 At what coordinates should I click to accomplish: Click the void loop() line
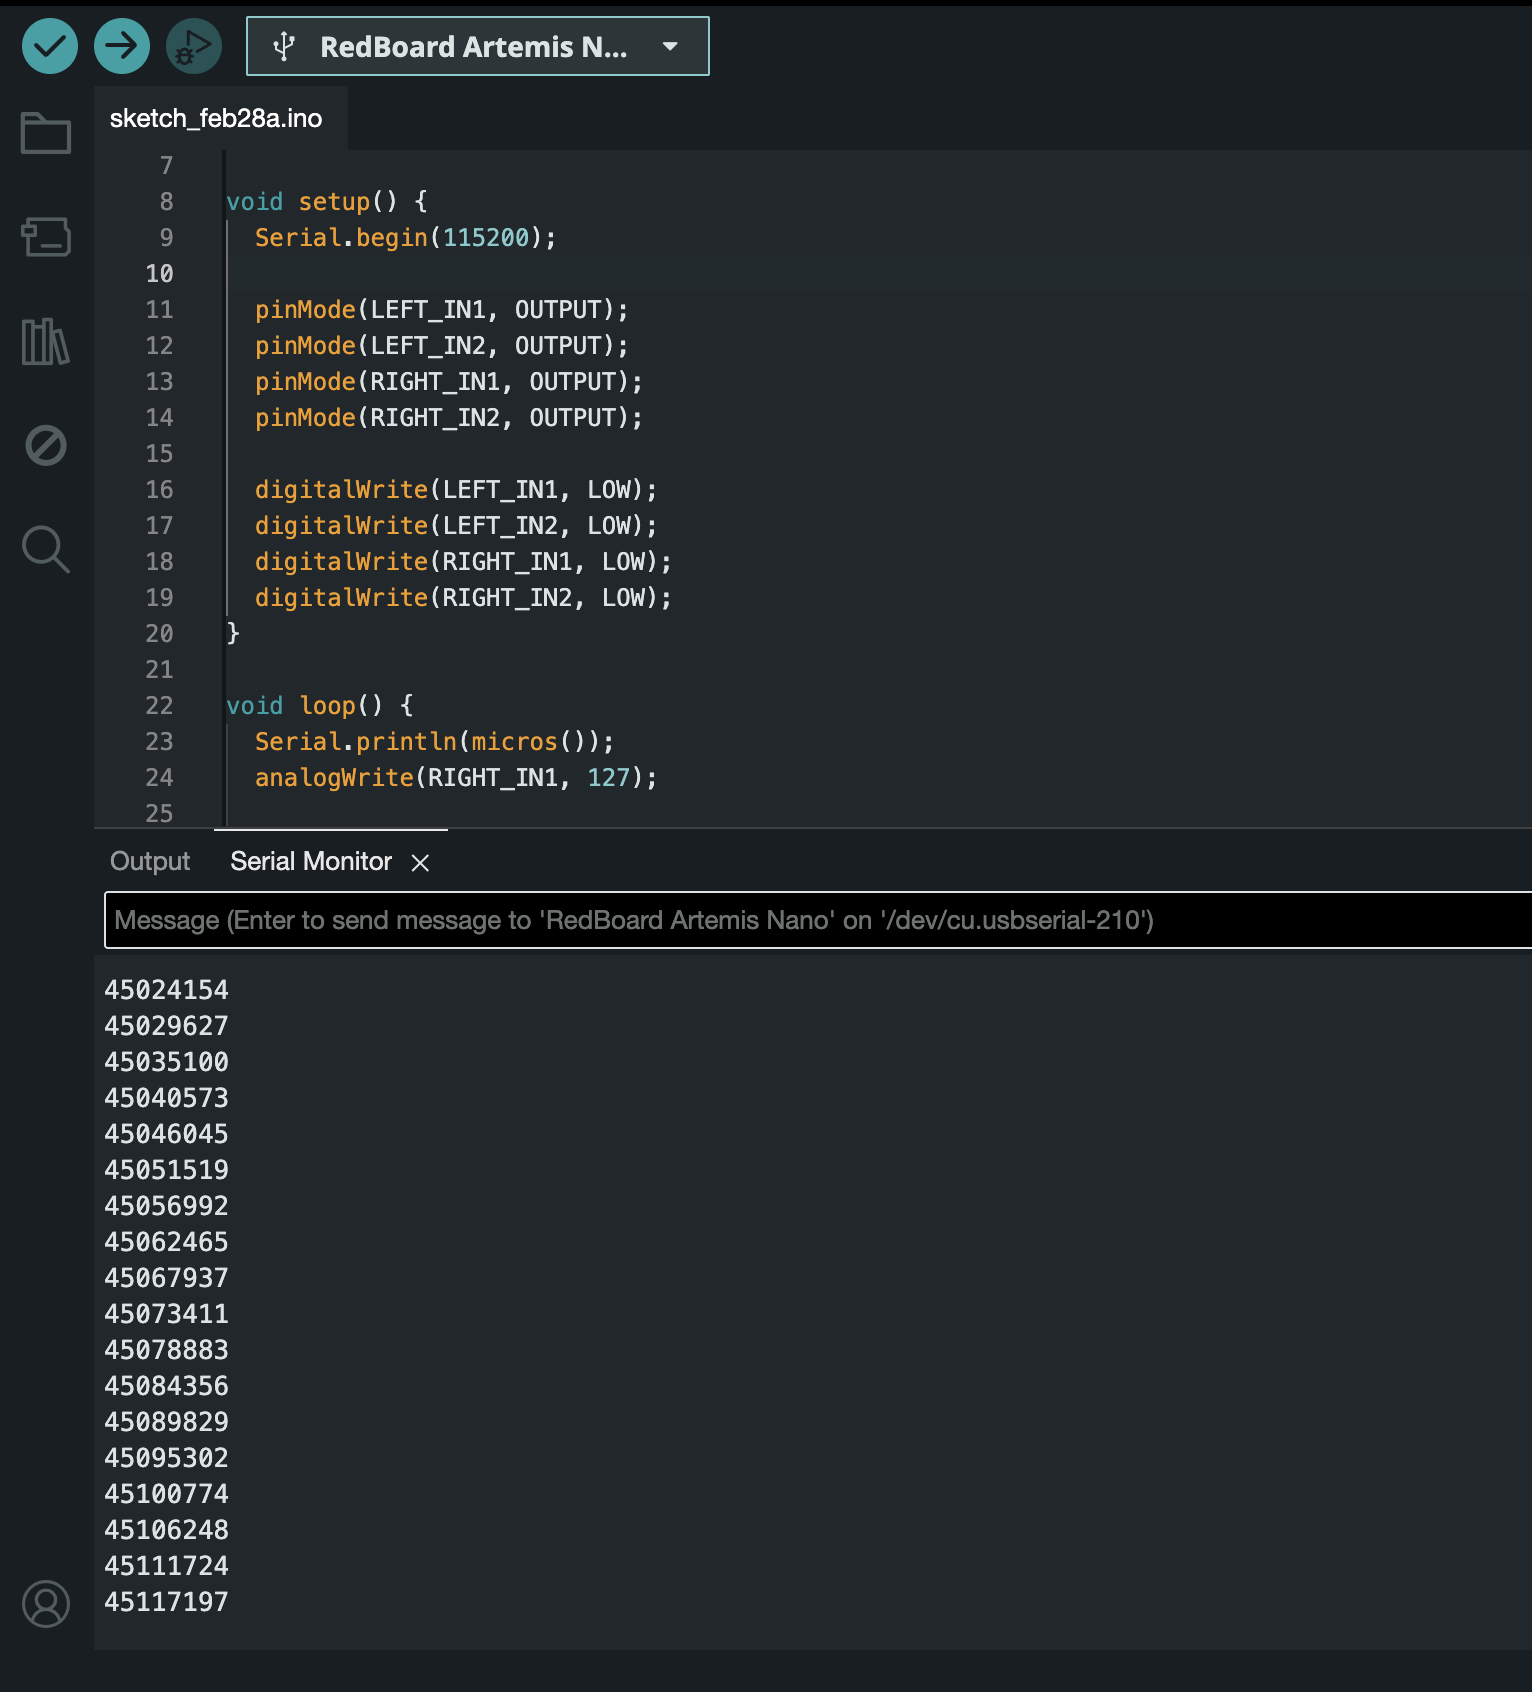point(320,705)
